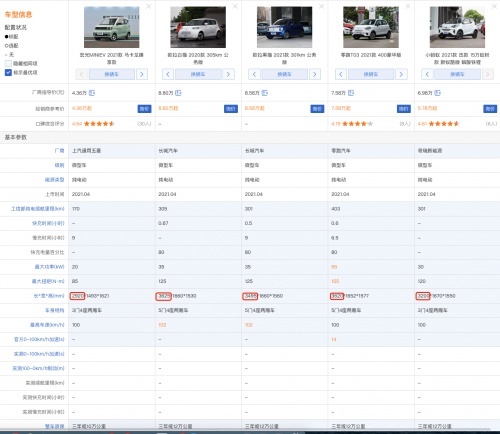Open the 级别 class row label link

pyautogui.click(x=59, y=165)
